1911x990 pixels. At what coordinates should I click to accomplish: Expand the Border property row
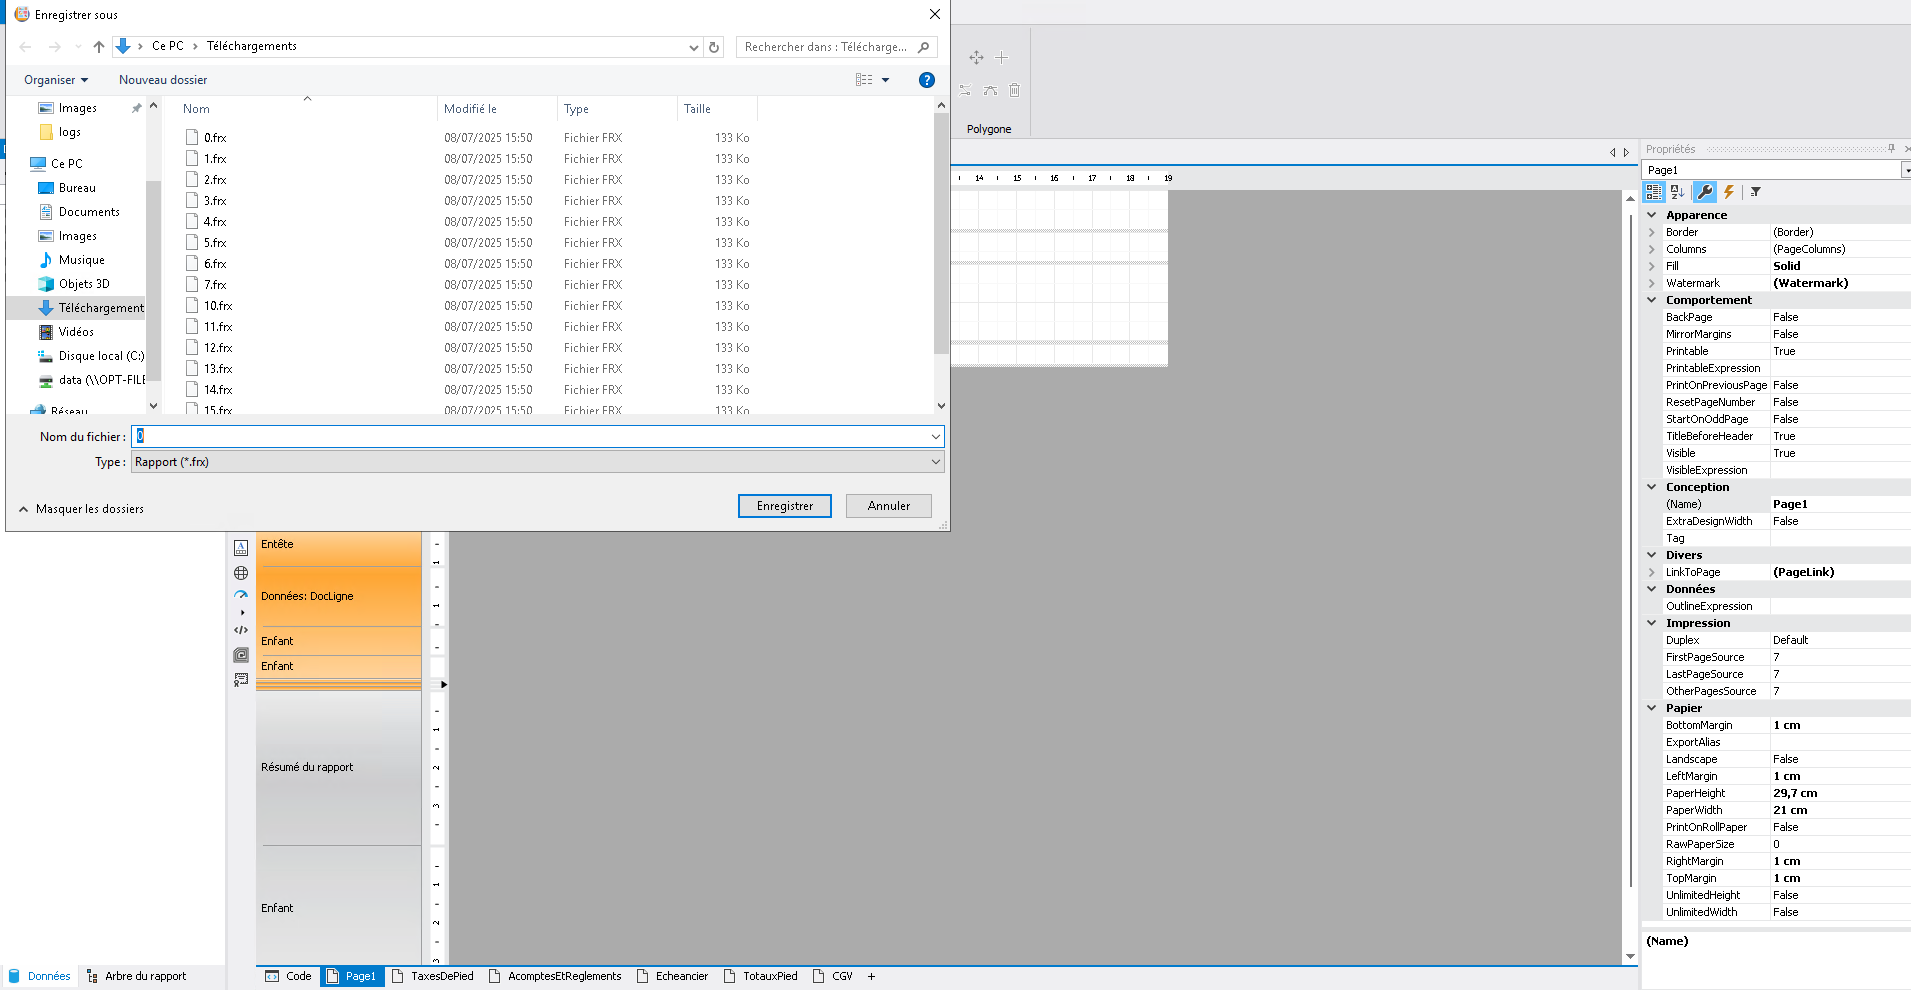1652,231
